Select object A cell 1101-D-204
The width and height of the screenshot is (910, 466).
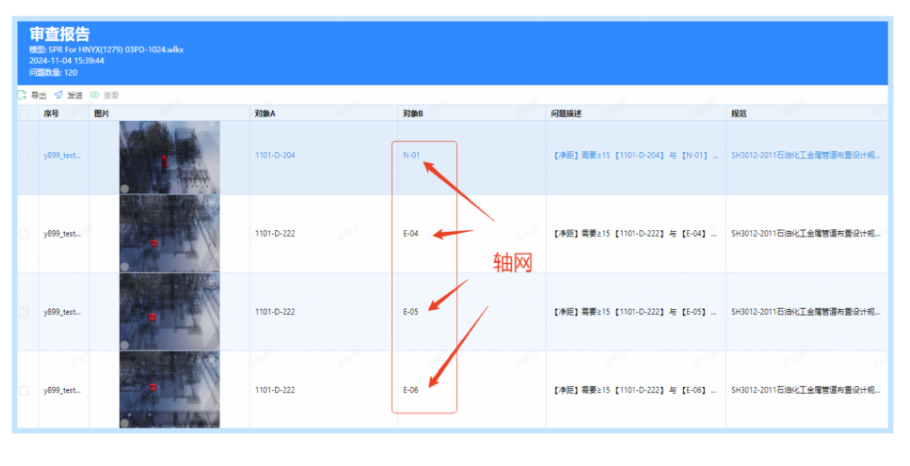275,156
